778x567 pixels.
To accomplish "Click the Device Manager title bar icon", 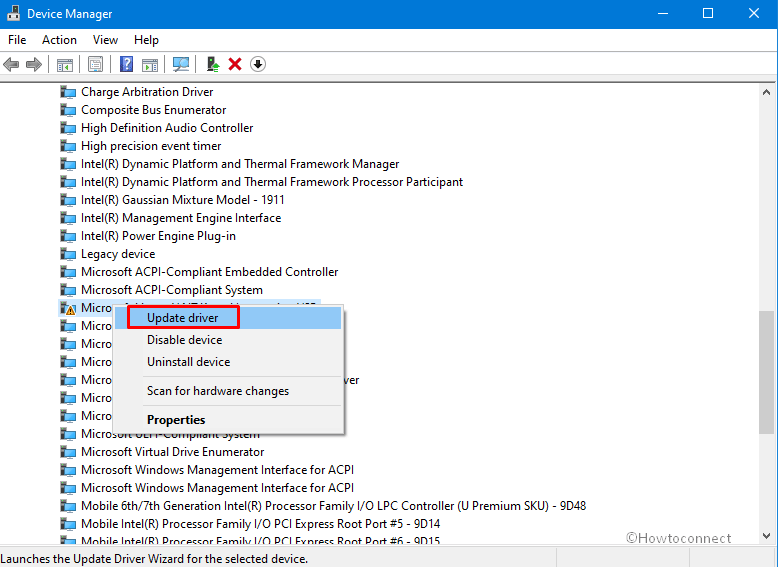I will click(x=13, y=13).
